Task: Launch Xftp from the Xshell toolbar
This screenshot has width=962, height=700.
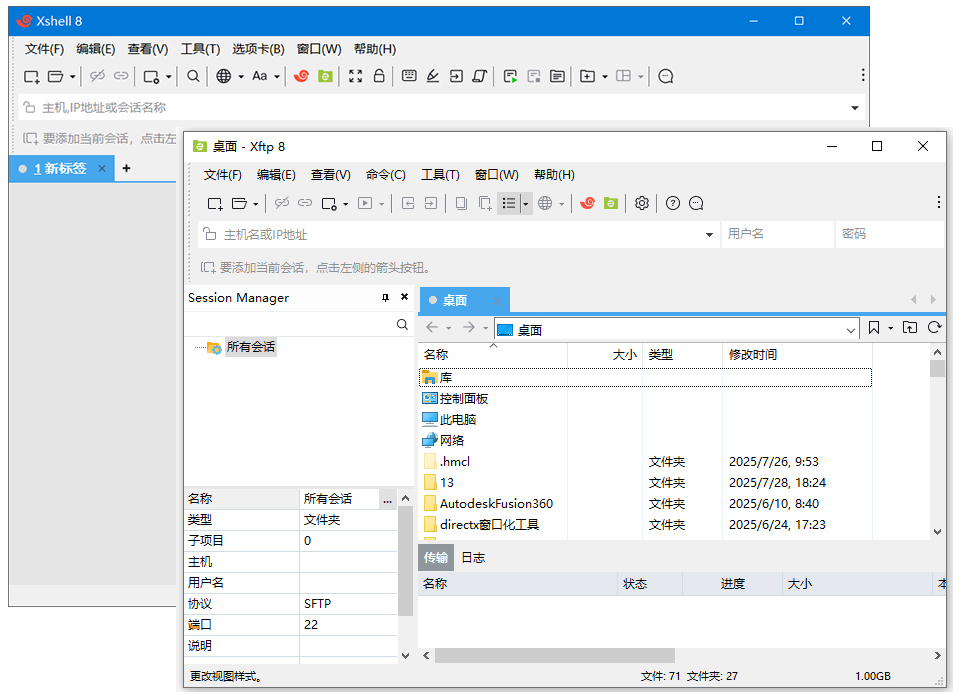Action: [x=323, y=76]
